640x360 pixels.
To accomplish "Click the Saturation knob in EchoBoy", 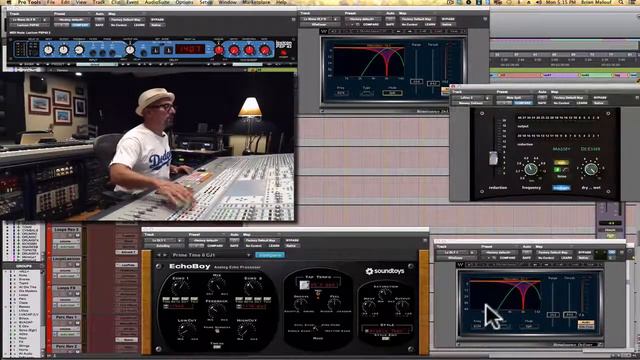I will pyautogui.click(x=384, y=293).
